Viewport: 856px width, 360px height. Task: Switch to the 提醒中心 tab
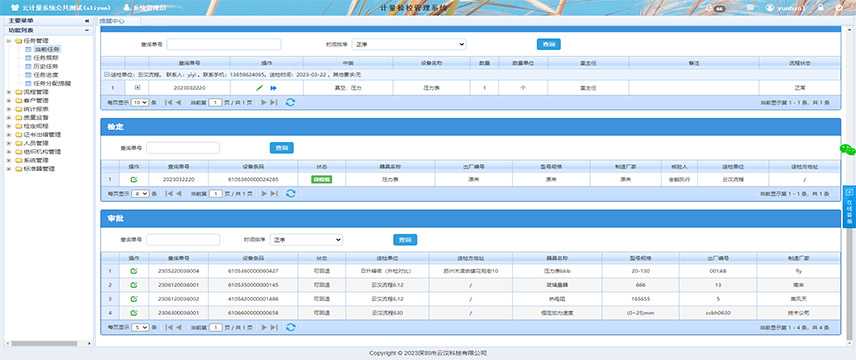[x=112, y=21]
